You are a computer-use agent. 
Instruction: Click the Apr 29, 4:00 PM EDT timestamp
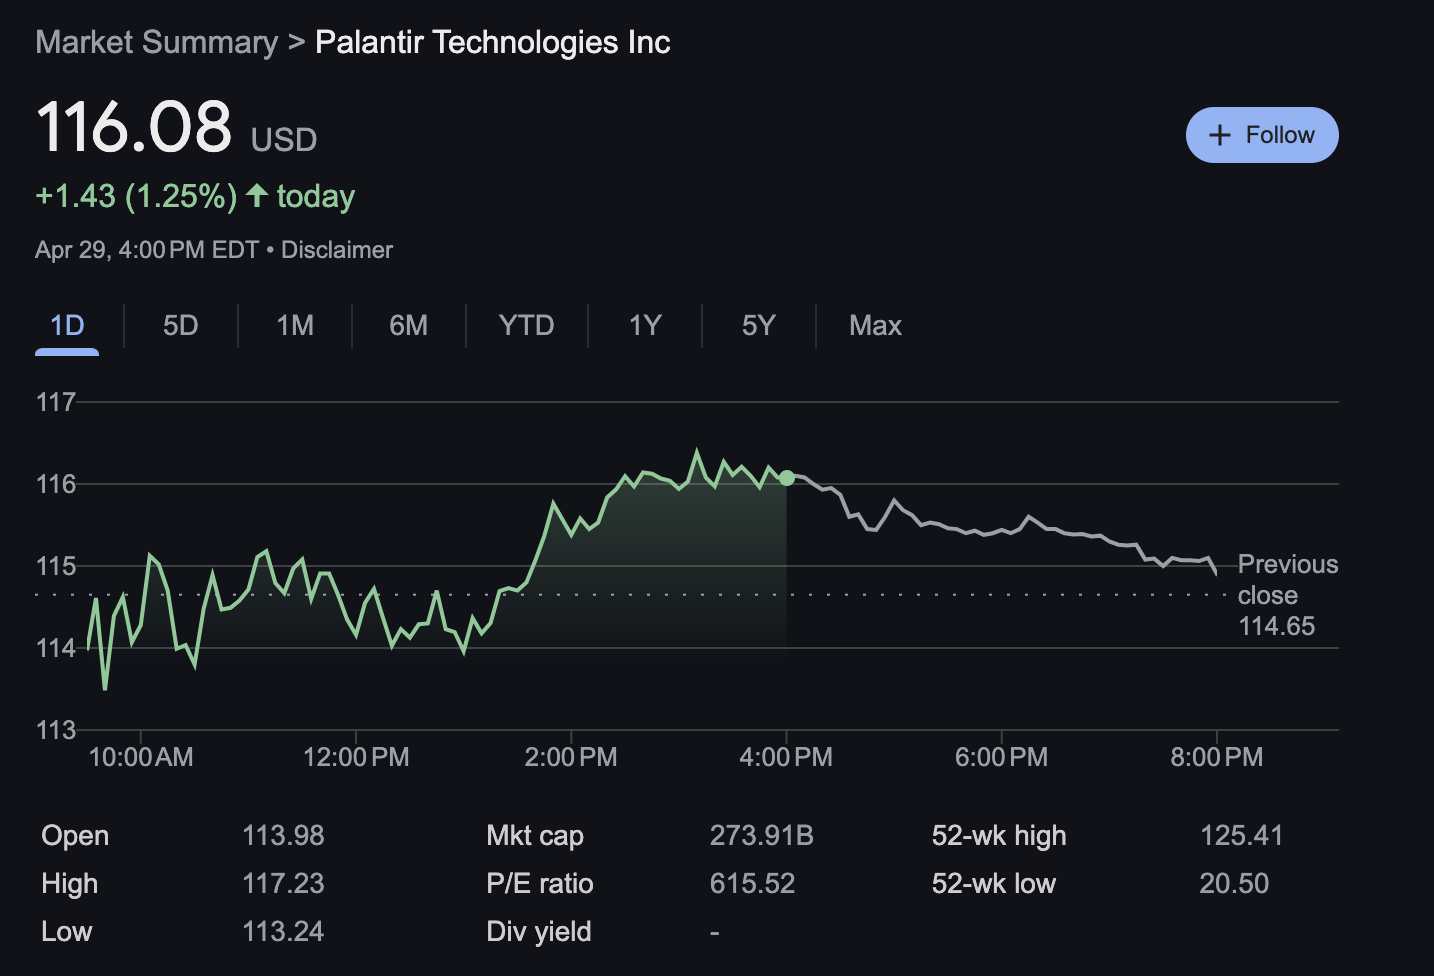pyautogui.click(x=147, y=250)
